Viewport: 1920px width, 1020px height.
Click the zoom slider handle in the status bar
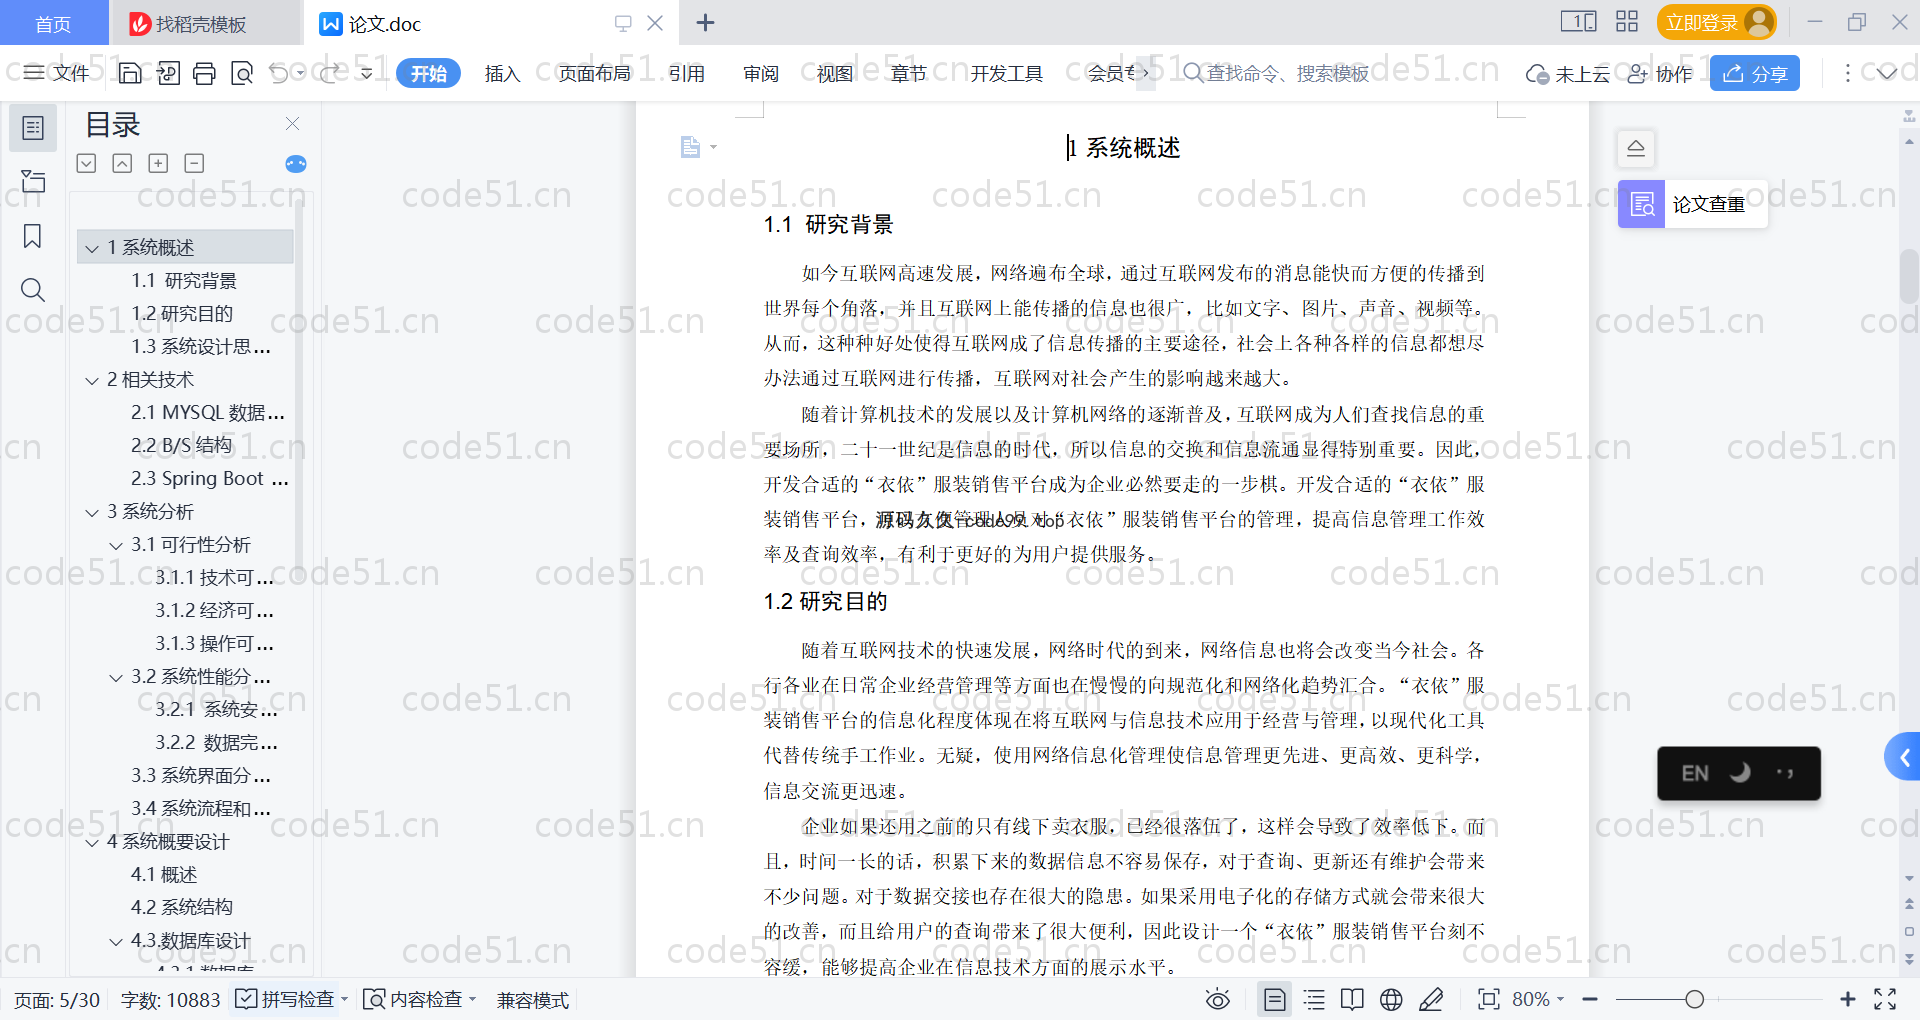(1694, 999)
